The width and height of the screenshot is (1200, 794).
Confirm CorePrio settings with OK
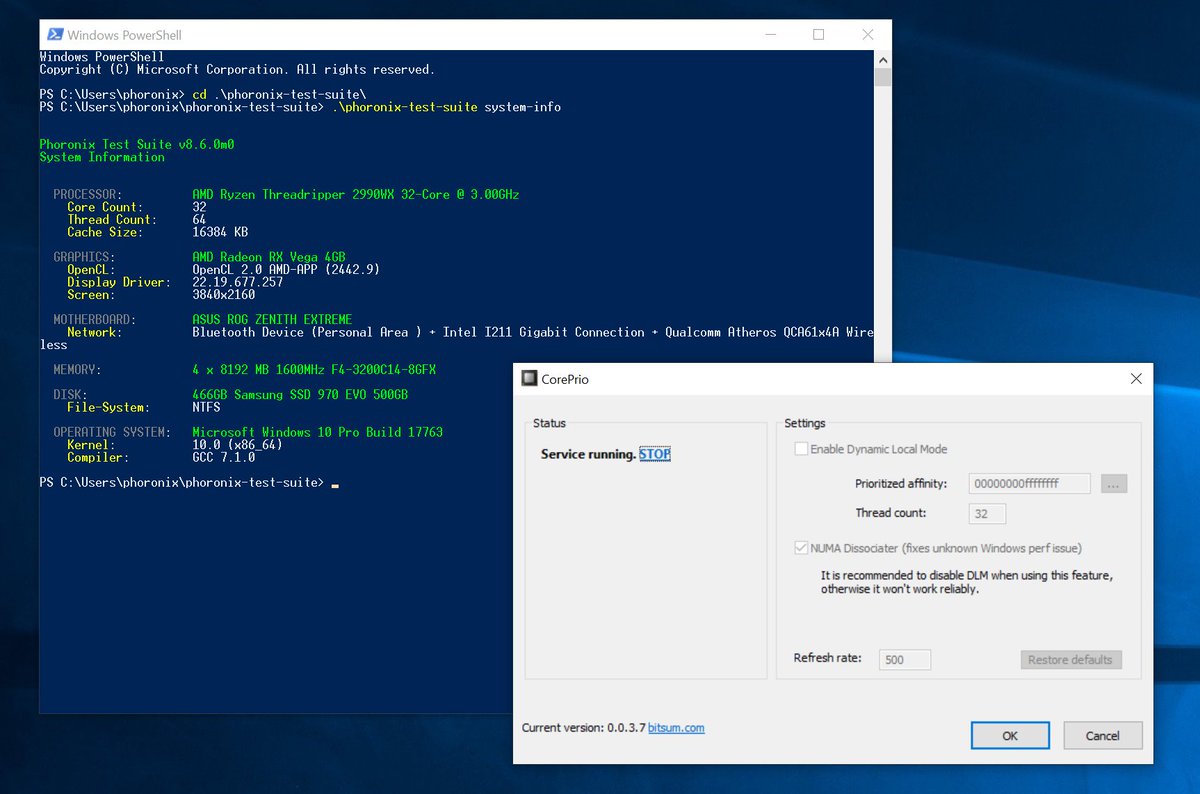[1010, 736]
